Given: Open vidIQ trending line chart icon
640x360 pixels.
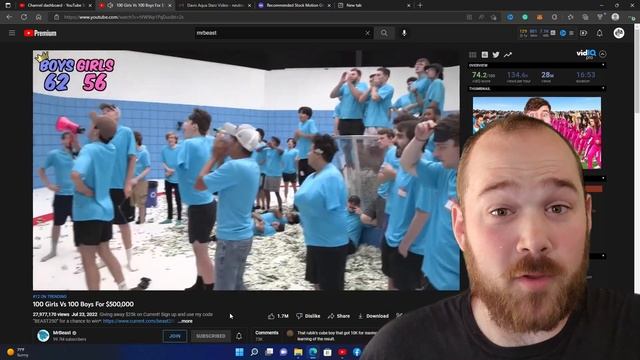Looking at the screenshot, I should tap(508, 55).
